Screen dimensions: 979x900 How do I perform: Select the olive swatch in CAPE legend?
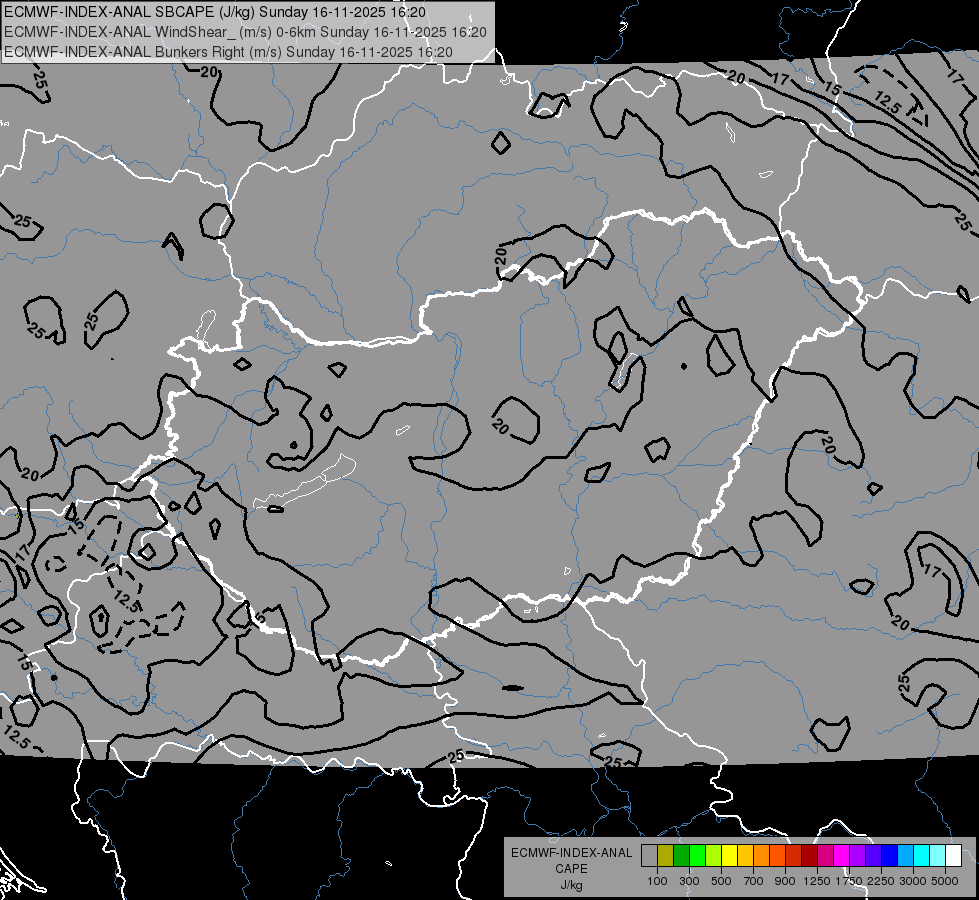(x=666, y=856)
